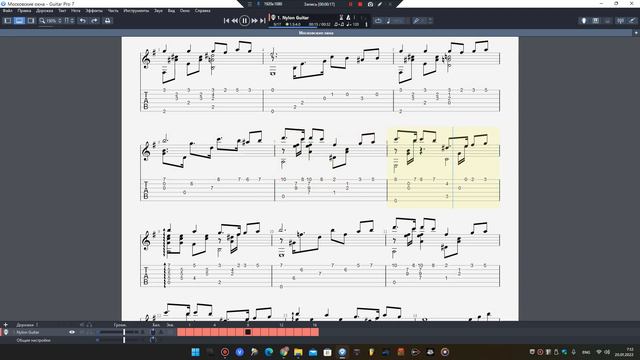
Task: Open the Файл menu
Action: tap(7, 11)
